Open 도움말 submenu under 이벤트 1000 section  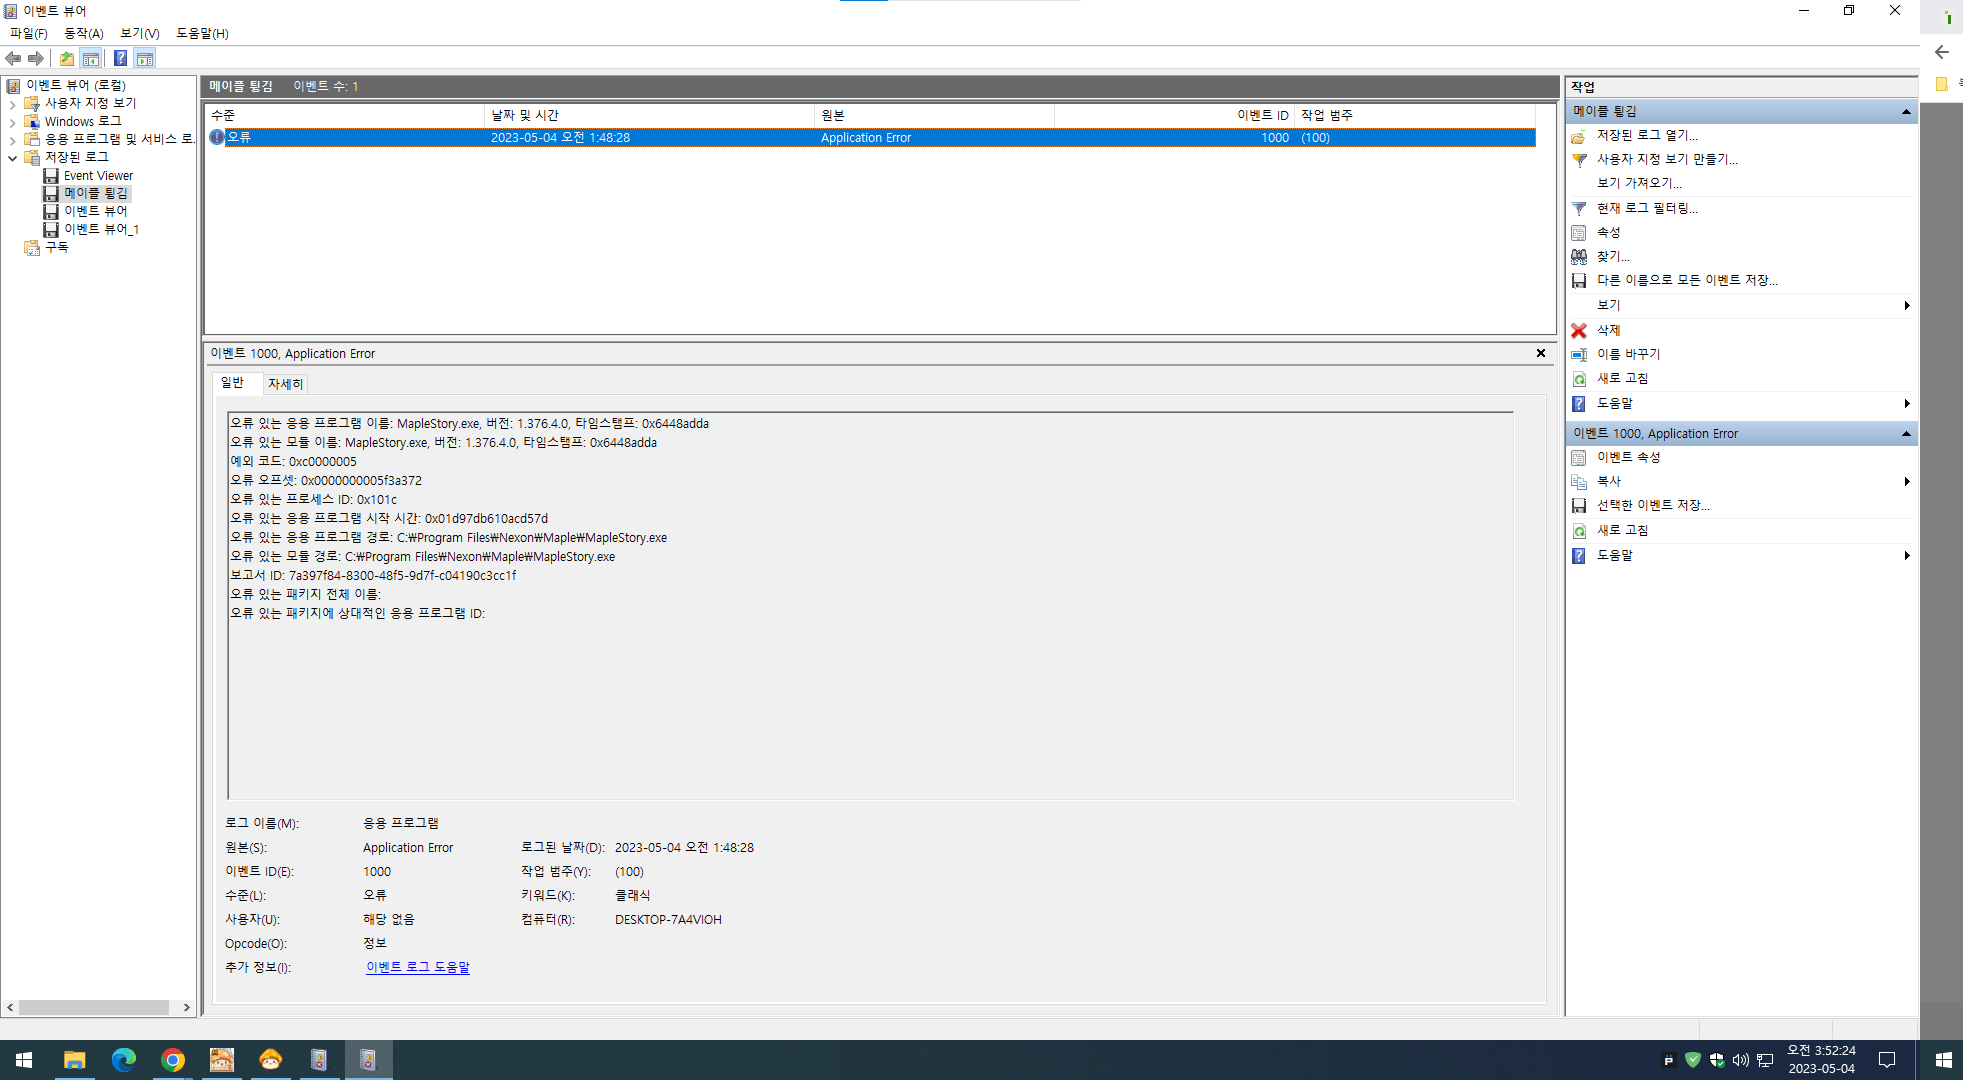[x=1742, y=555]
